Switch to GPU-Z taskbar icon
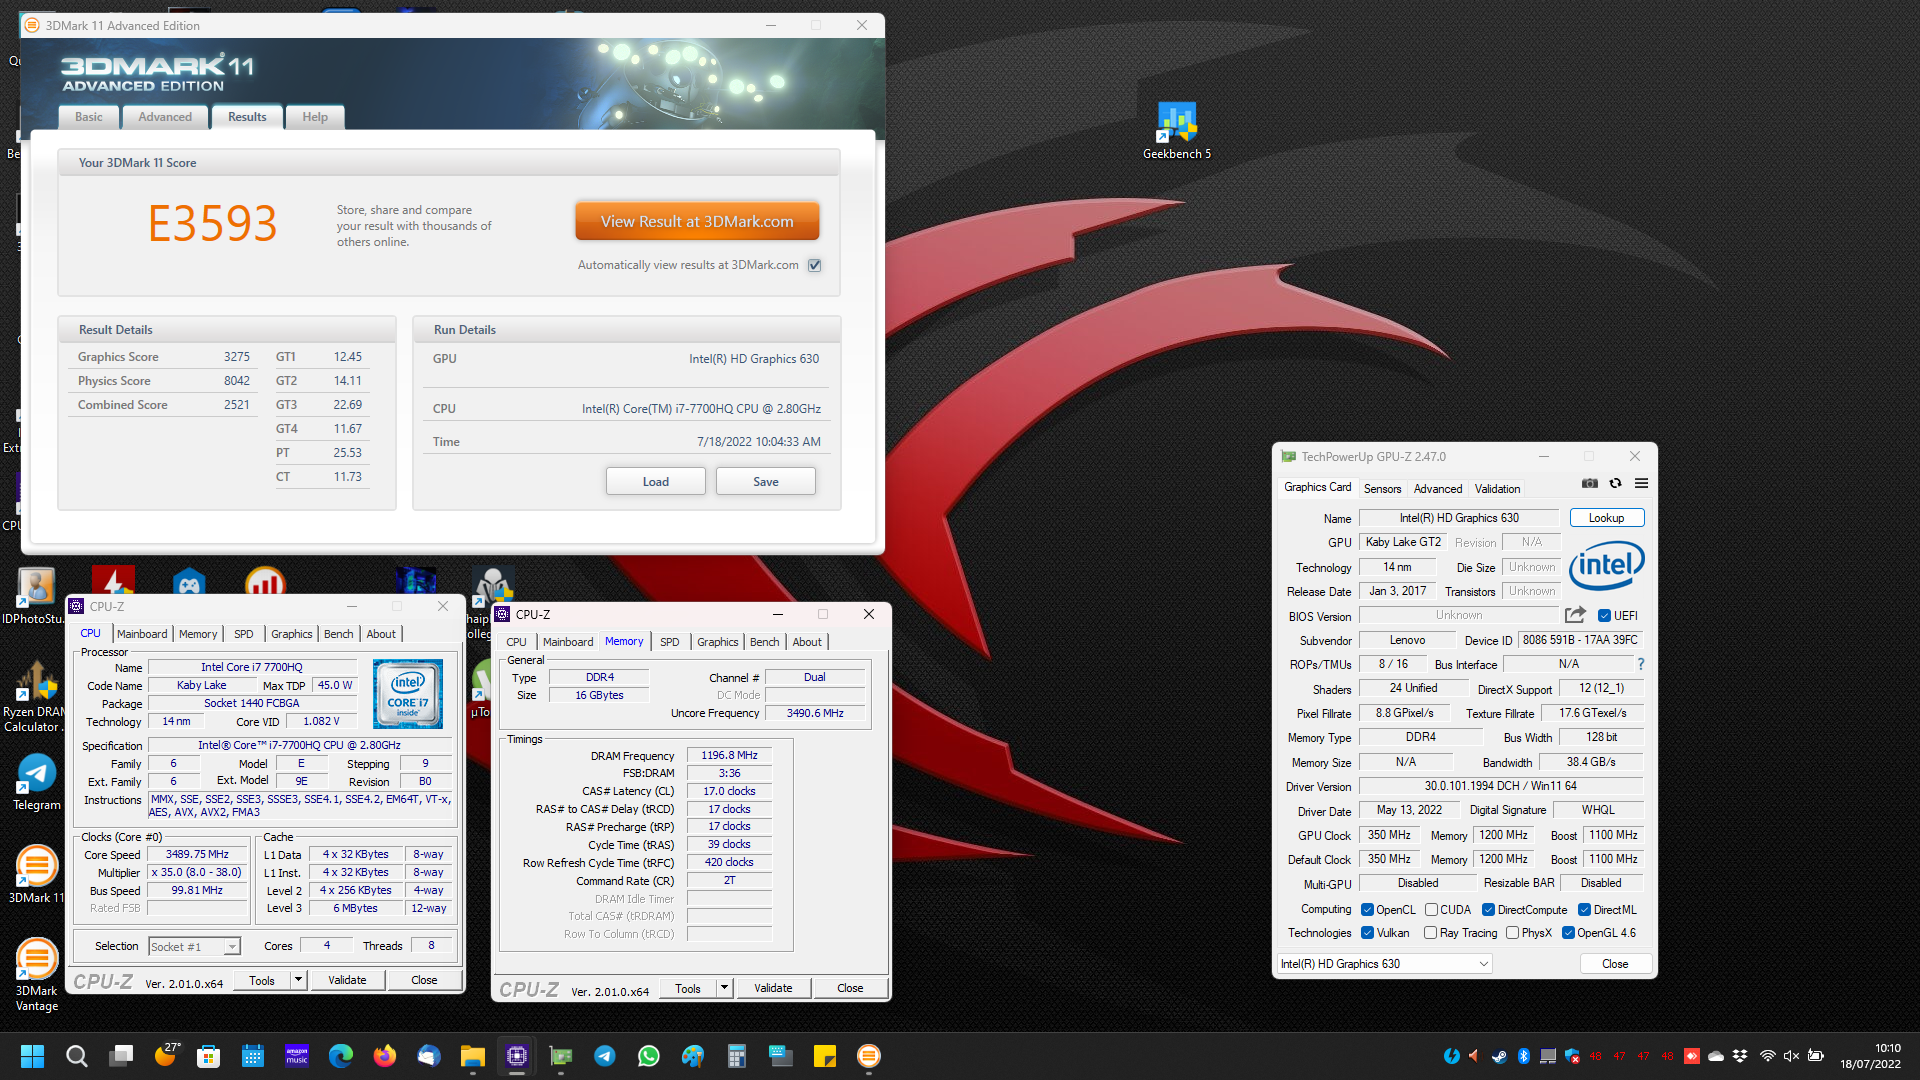 561,1056
